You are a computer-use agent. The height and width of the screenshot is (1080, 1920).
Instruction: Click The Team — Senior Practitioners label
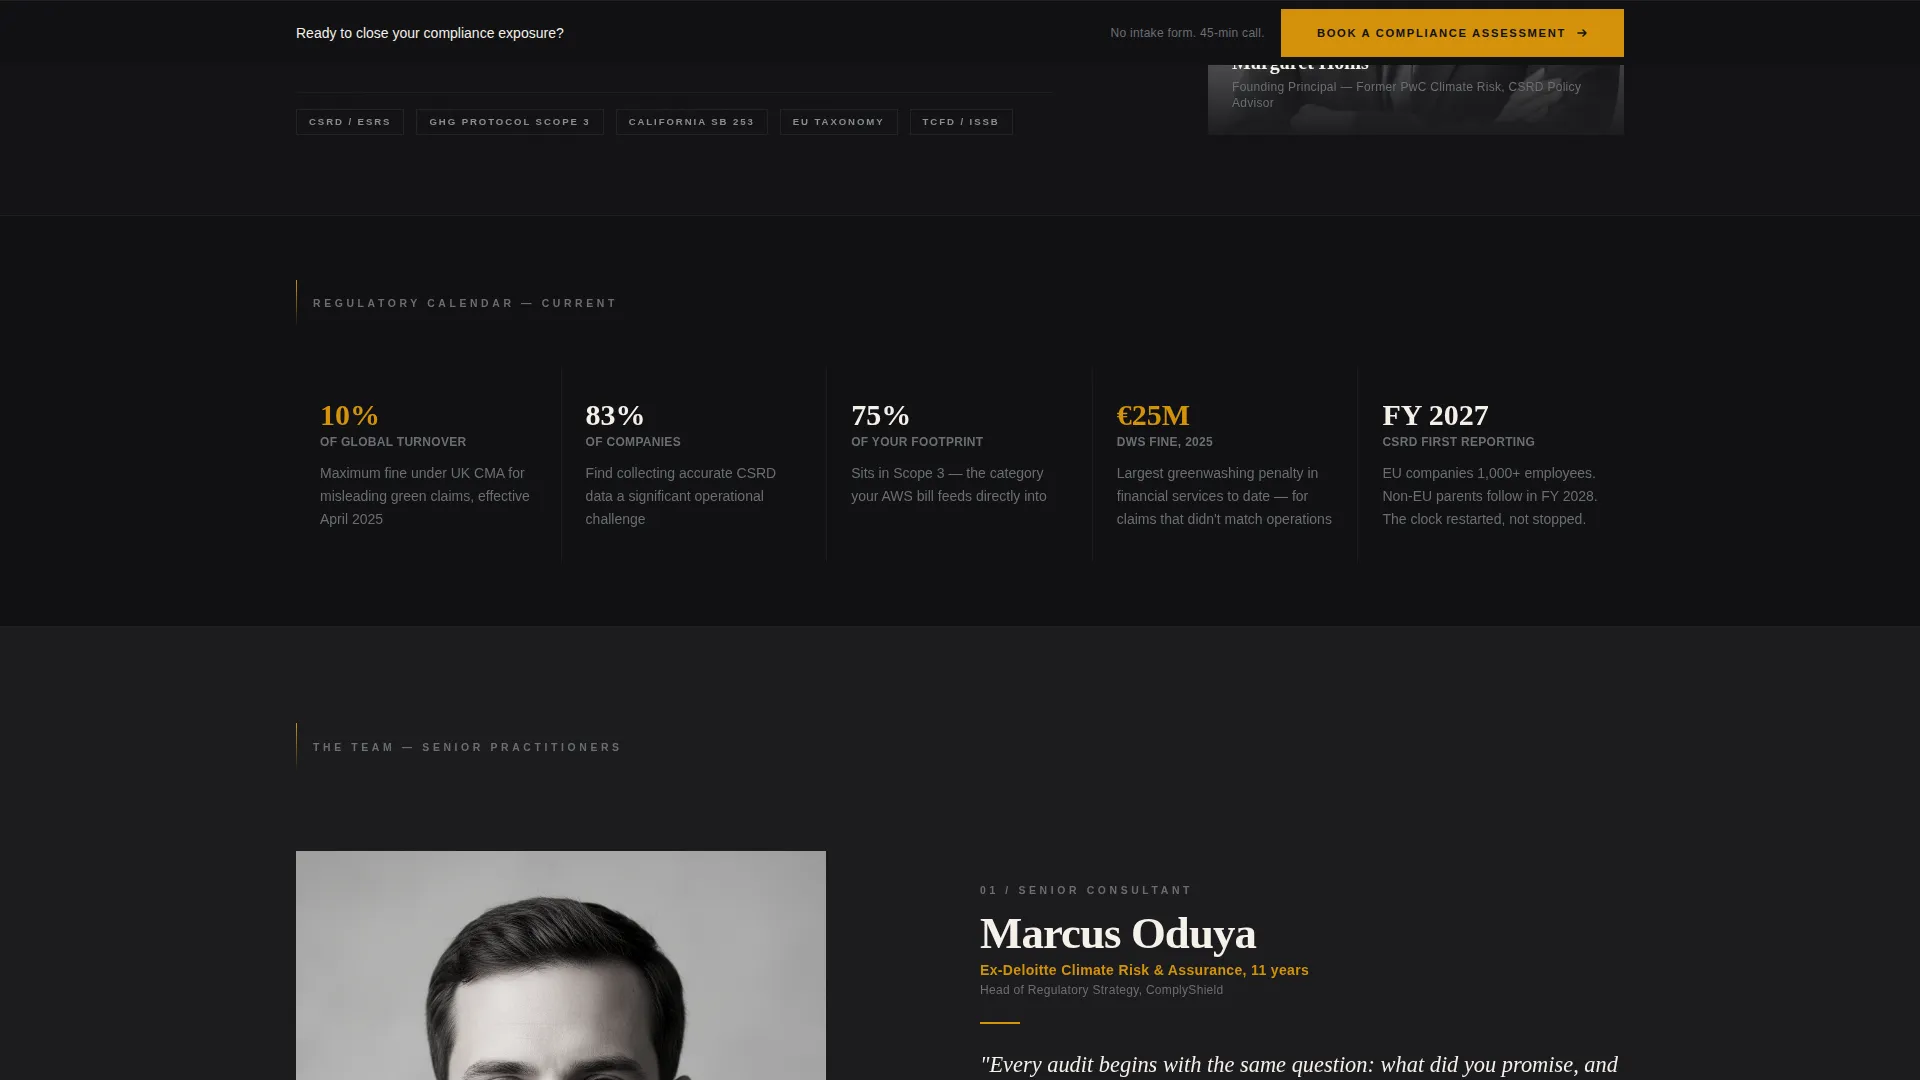pos(467,747)
